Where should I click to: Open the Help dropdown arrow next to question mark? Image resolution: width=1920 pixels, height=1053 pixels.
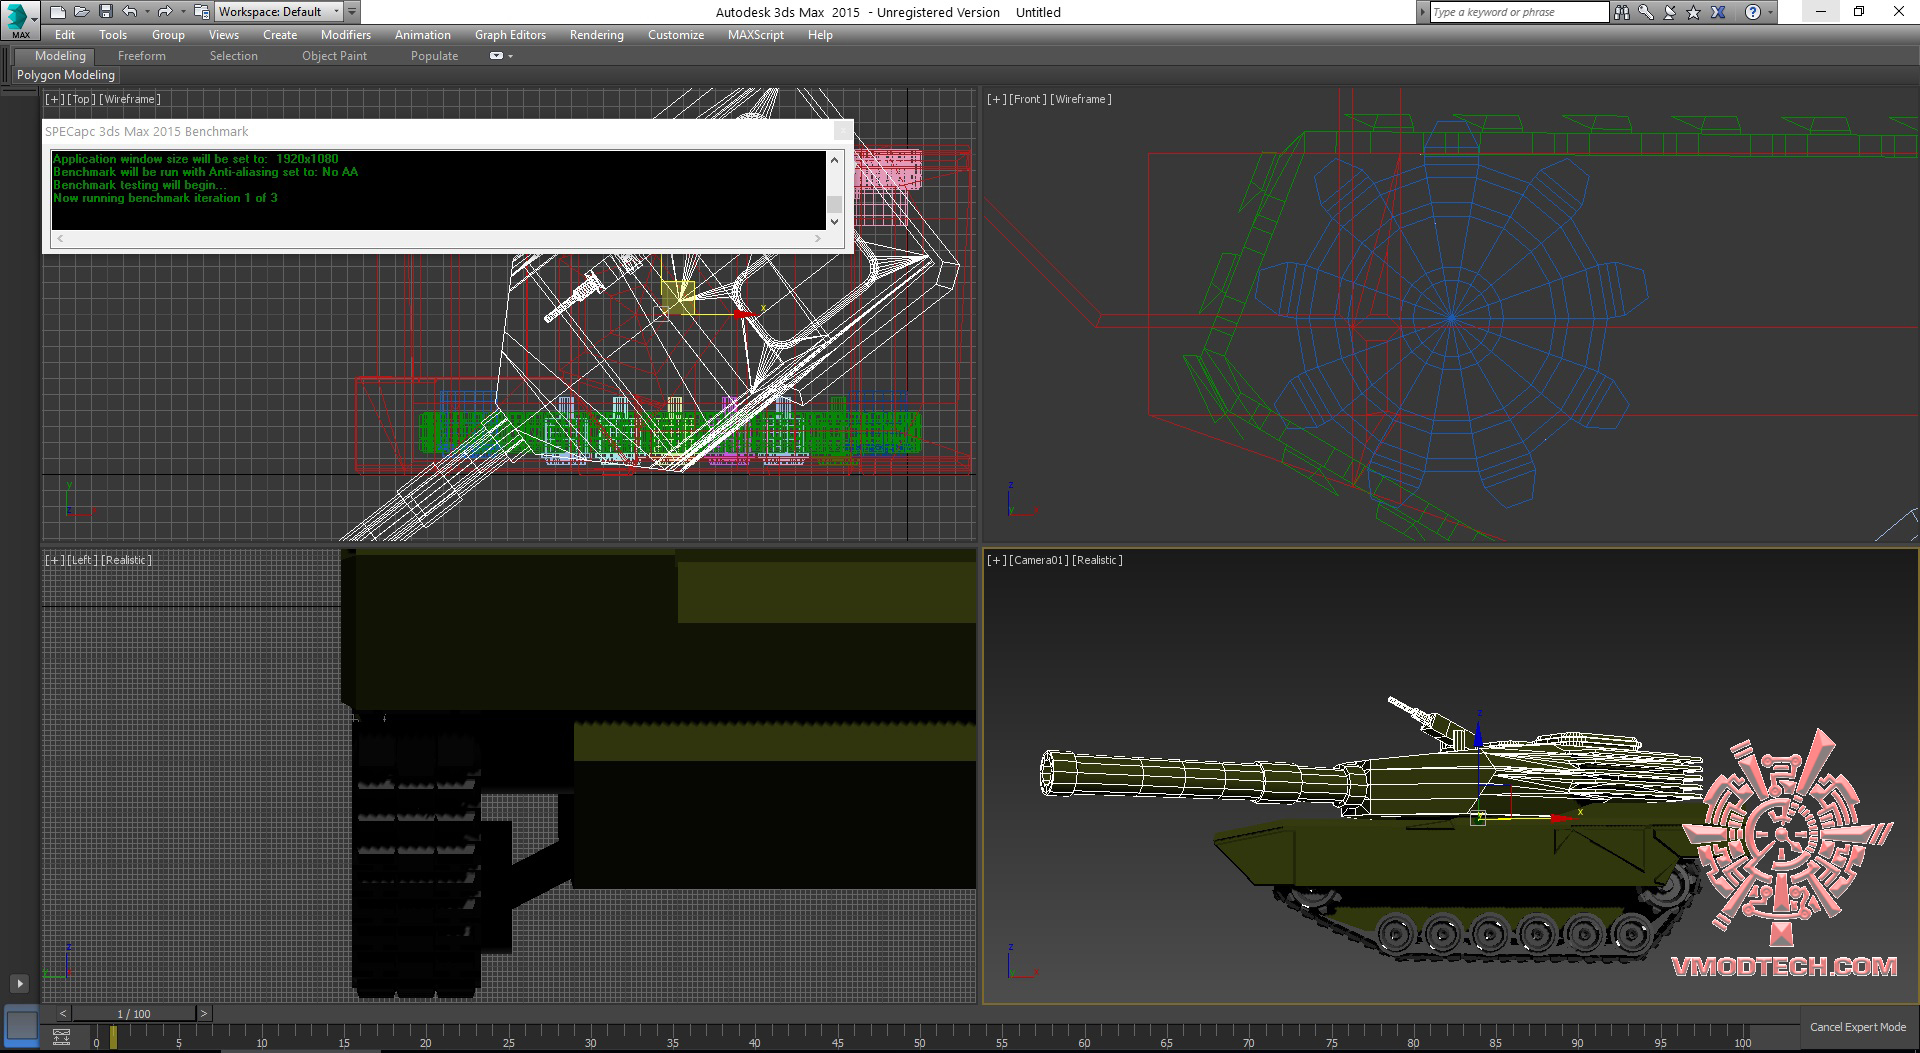[1771, 12]
